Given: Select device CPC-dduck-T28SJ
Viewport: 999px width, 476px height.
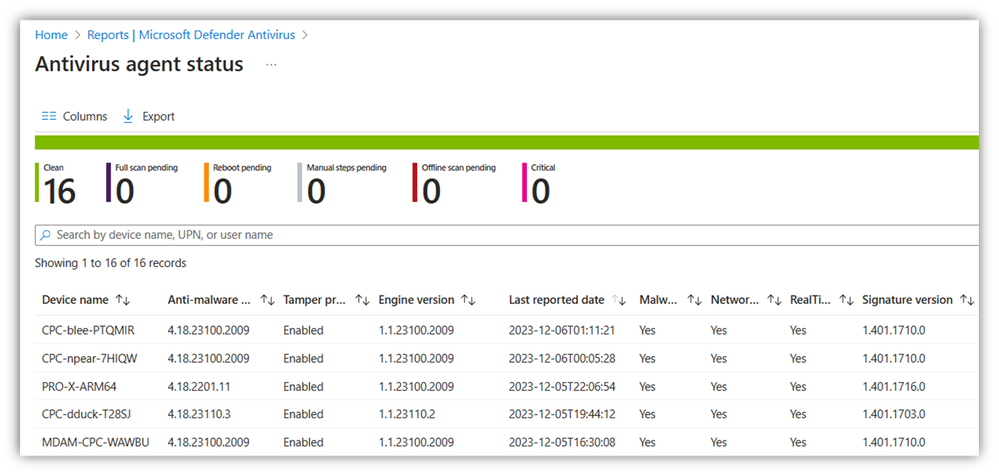Looking at the screenshot, I should click(87, 414).
